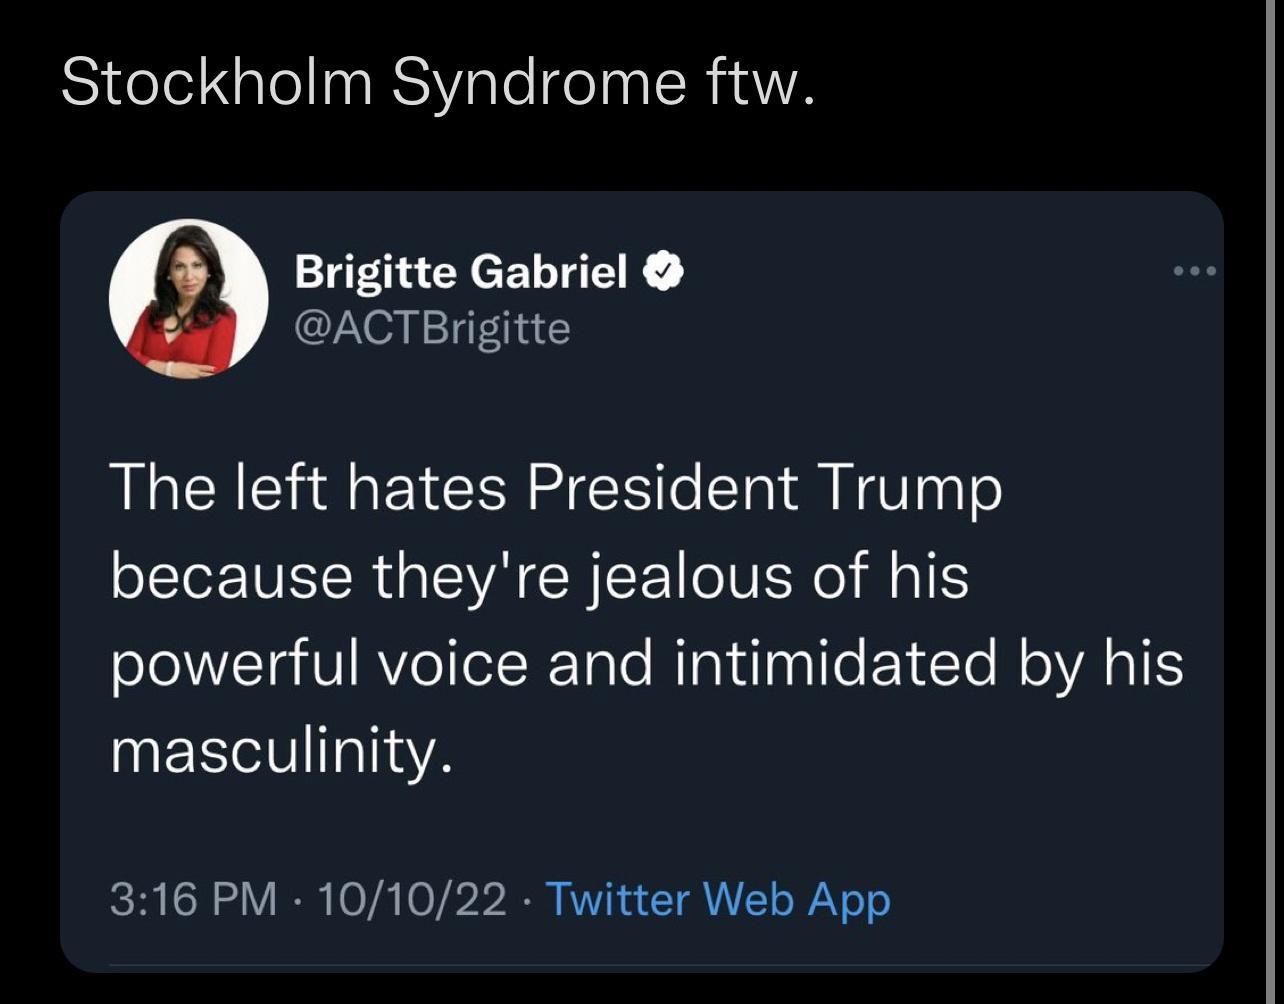Click the word Trump in the tweet
This screenshot has height=1004, width=1284.
click(910, 487)
